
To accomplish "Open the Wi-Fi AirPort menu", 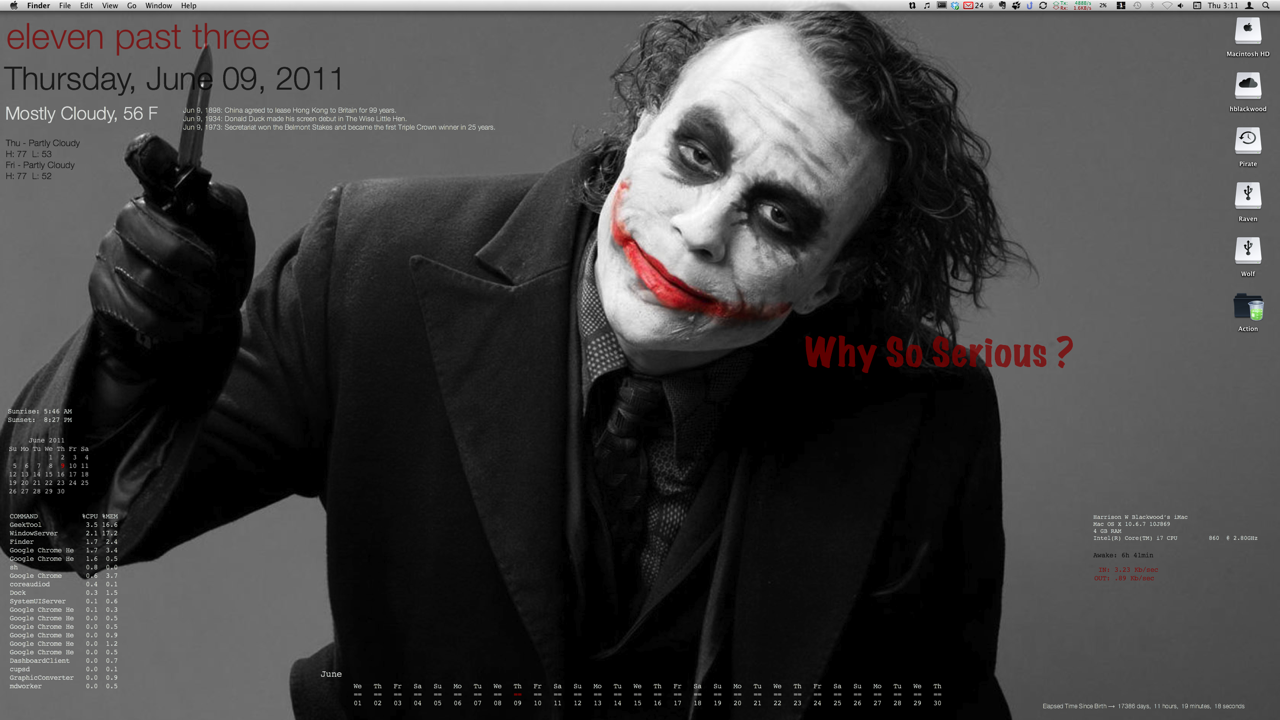I will click(1167, 6).
